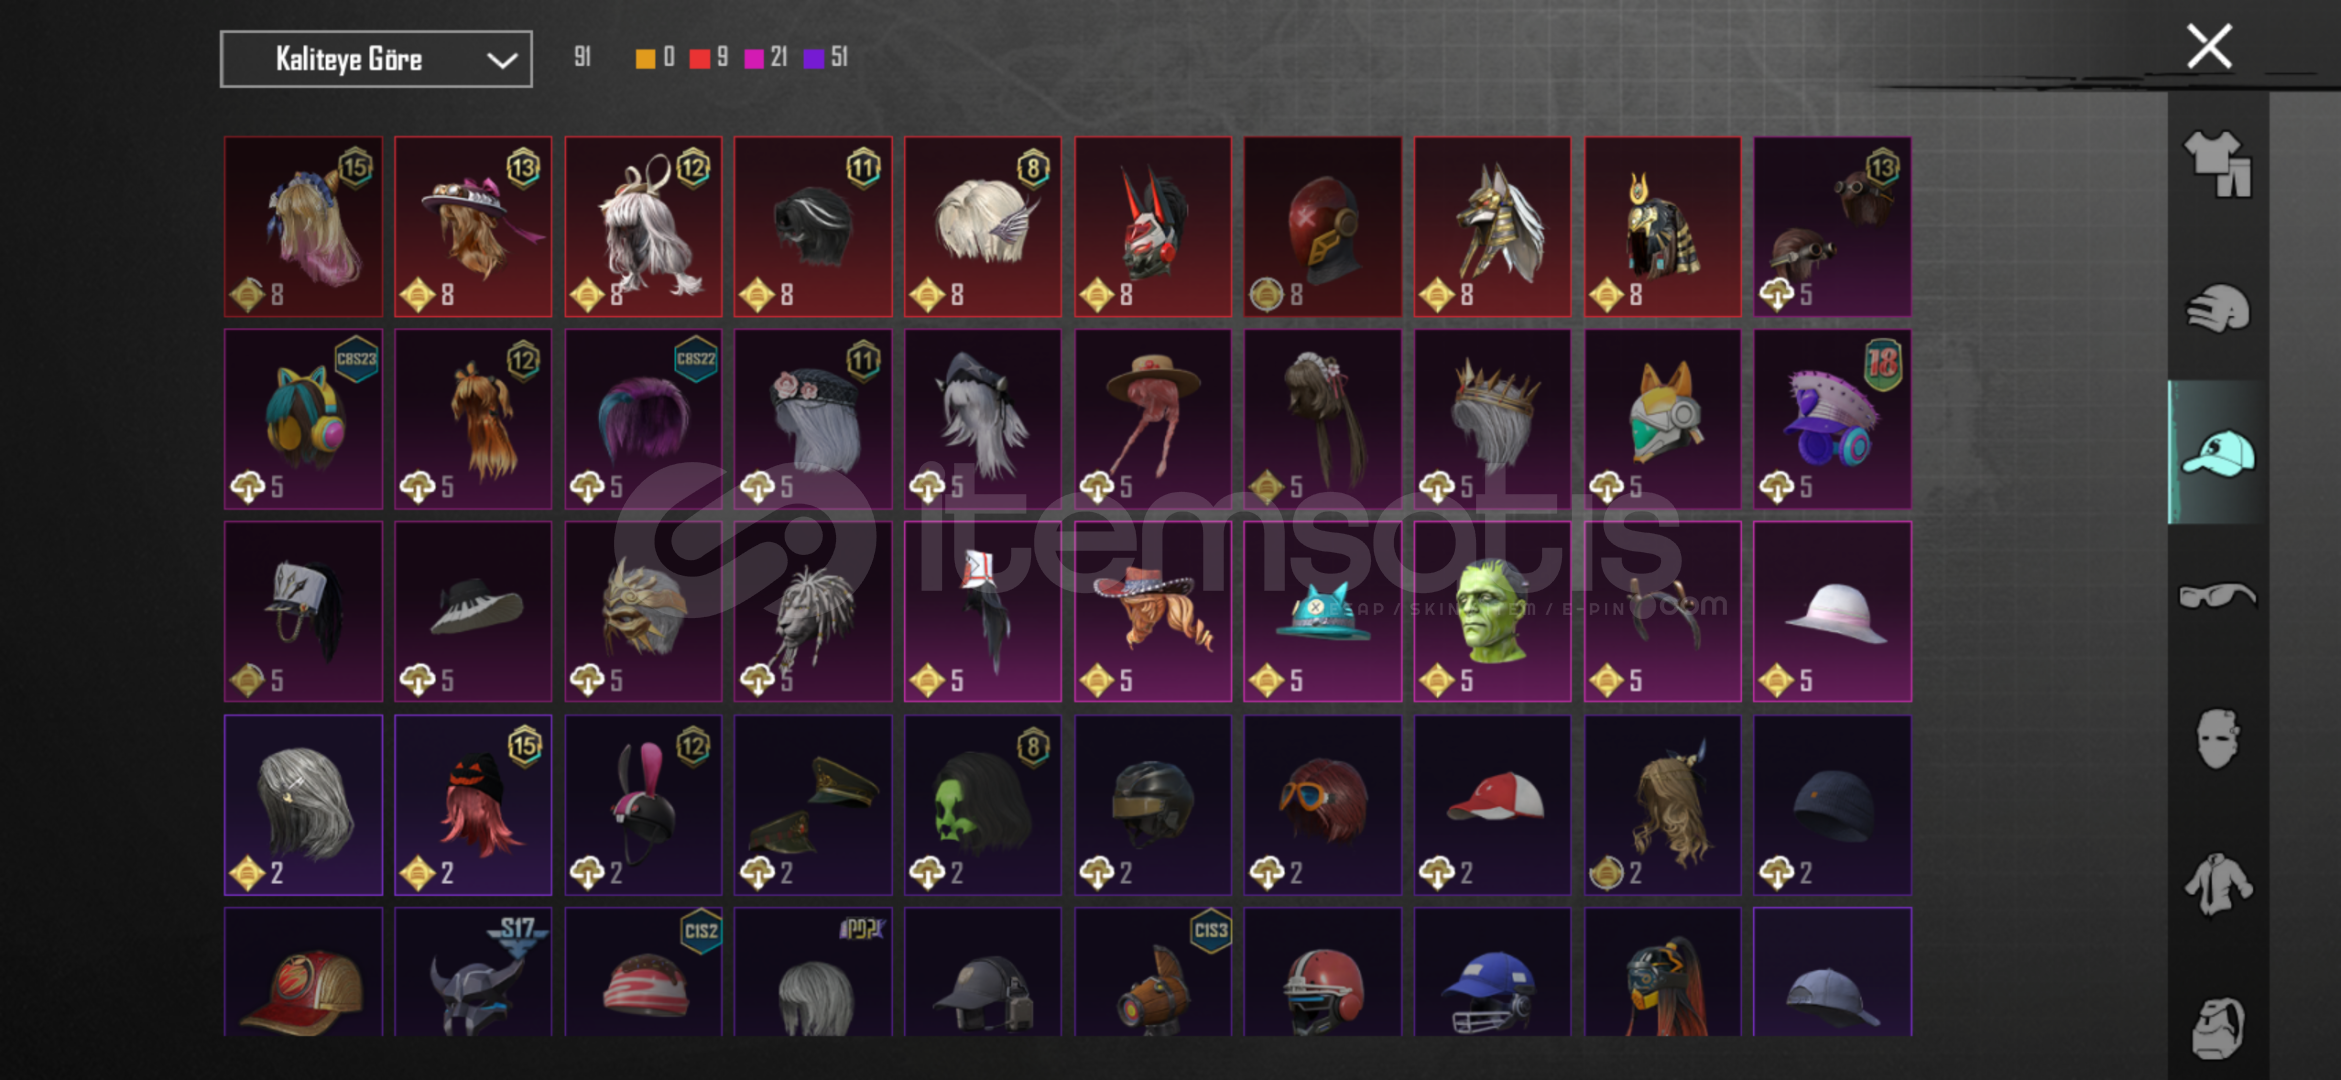This screenshot has height=1080, width=2341.
Task: Select the helmet category in sidebar
Action: click(2218, 308)
